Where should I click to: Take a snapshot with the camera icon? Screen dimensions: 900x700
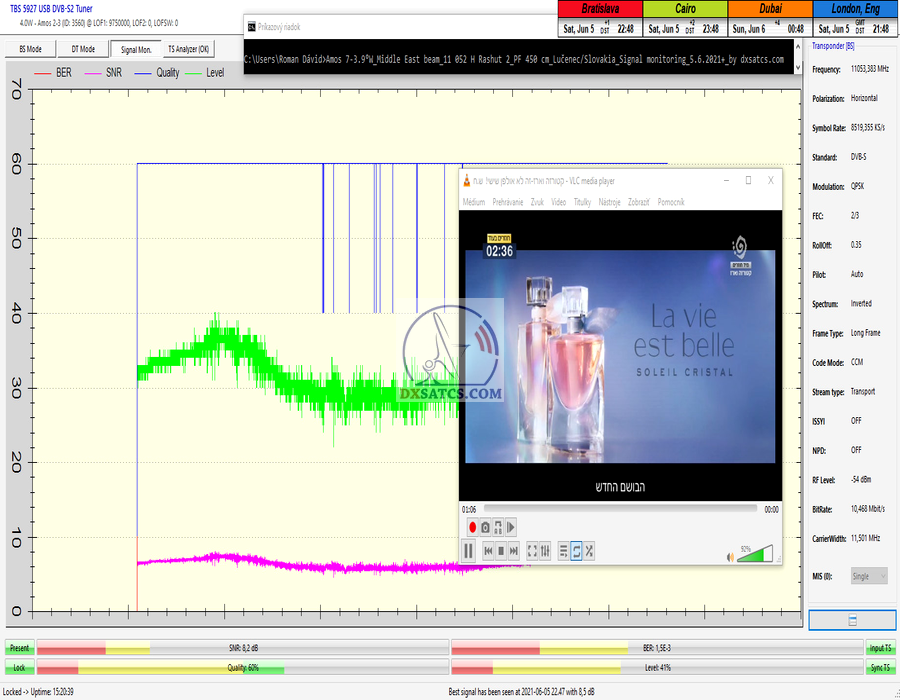tap(485, 527)
